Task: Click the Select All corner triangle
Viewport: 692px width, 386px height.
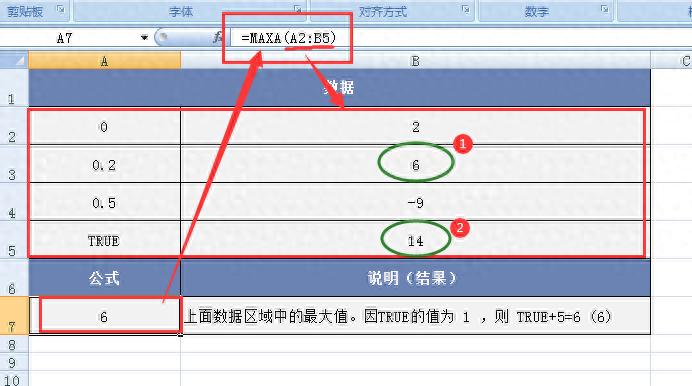Action: point(15,60)
